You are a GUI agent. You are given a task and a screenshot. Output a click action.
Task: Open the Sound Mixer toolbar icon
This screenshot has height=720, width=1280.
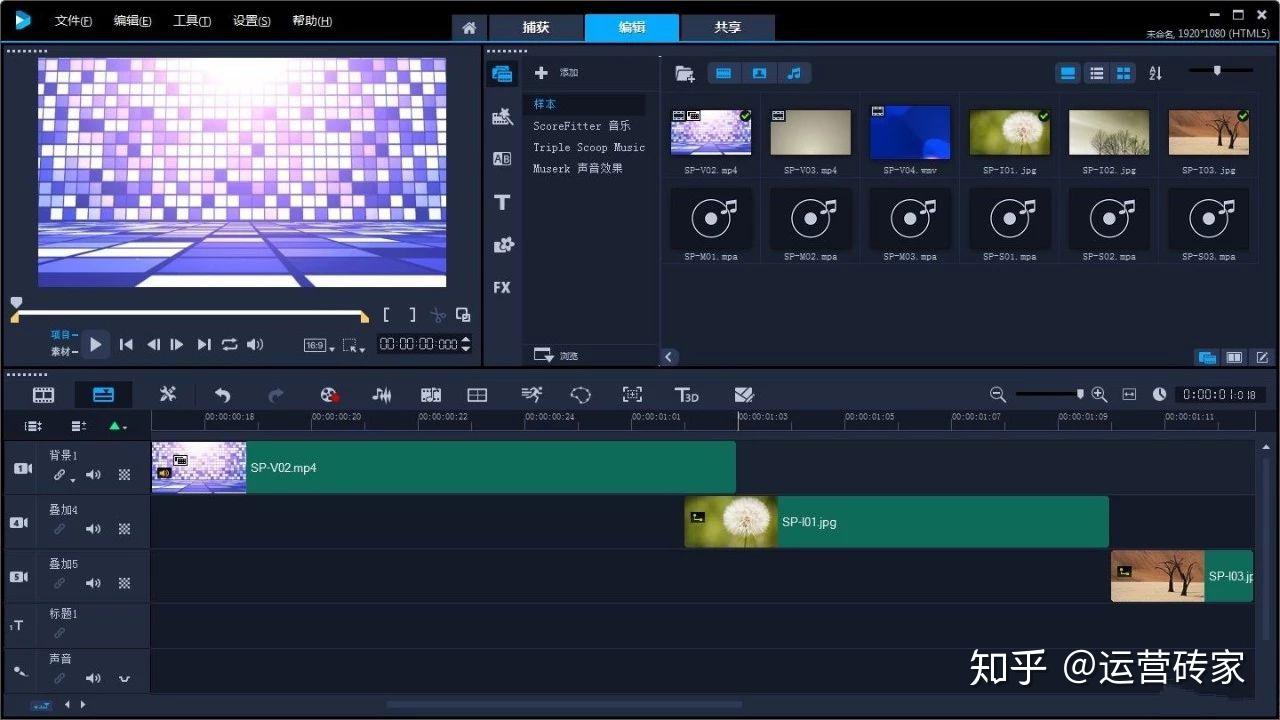381,394
